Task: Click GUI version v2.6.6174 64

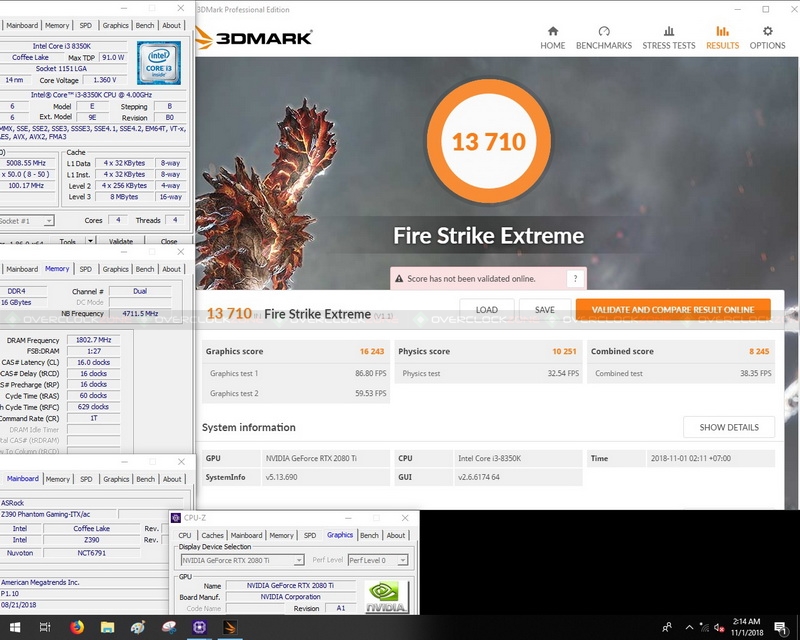Action: pos(479,478)
